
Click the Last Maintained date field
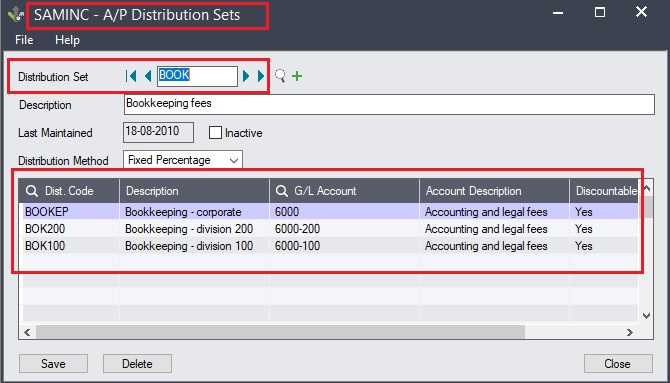pyautogui.click(x=159, y=133)
